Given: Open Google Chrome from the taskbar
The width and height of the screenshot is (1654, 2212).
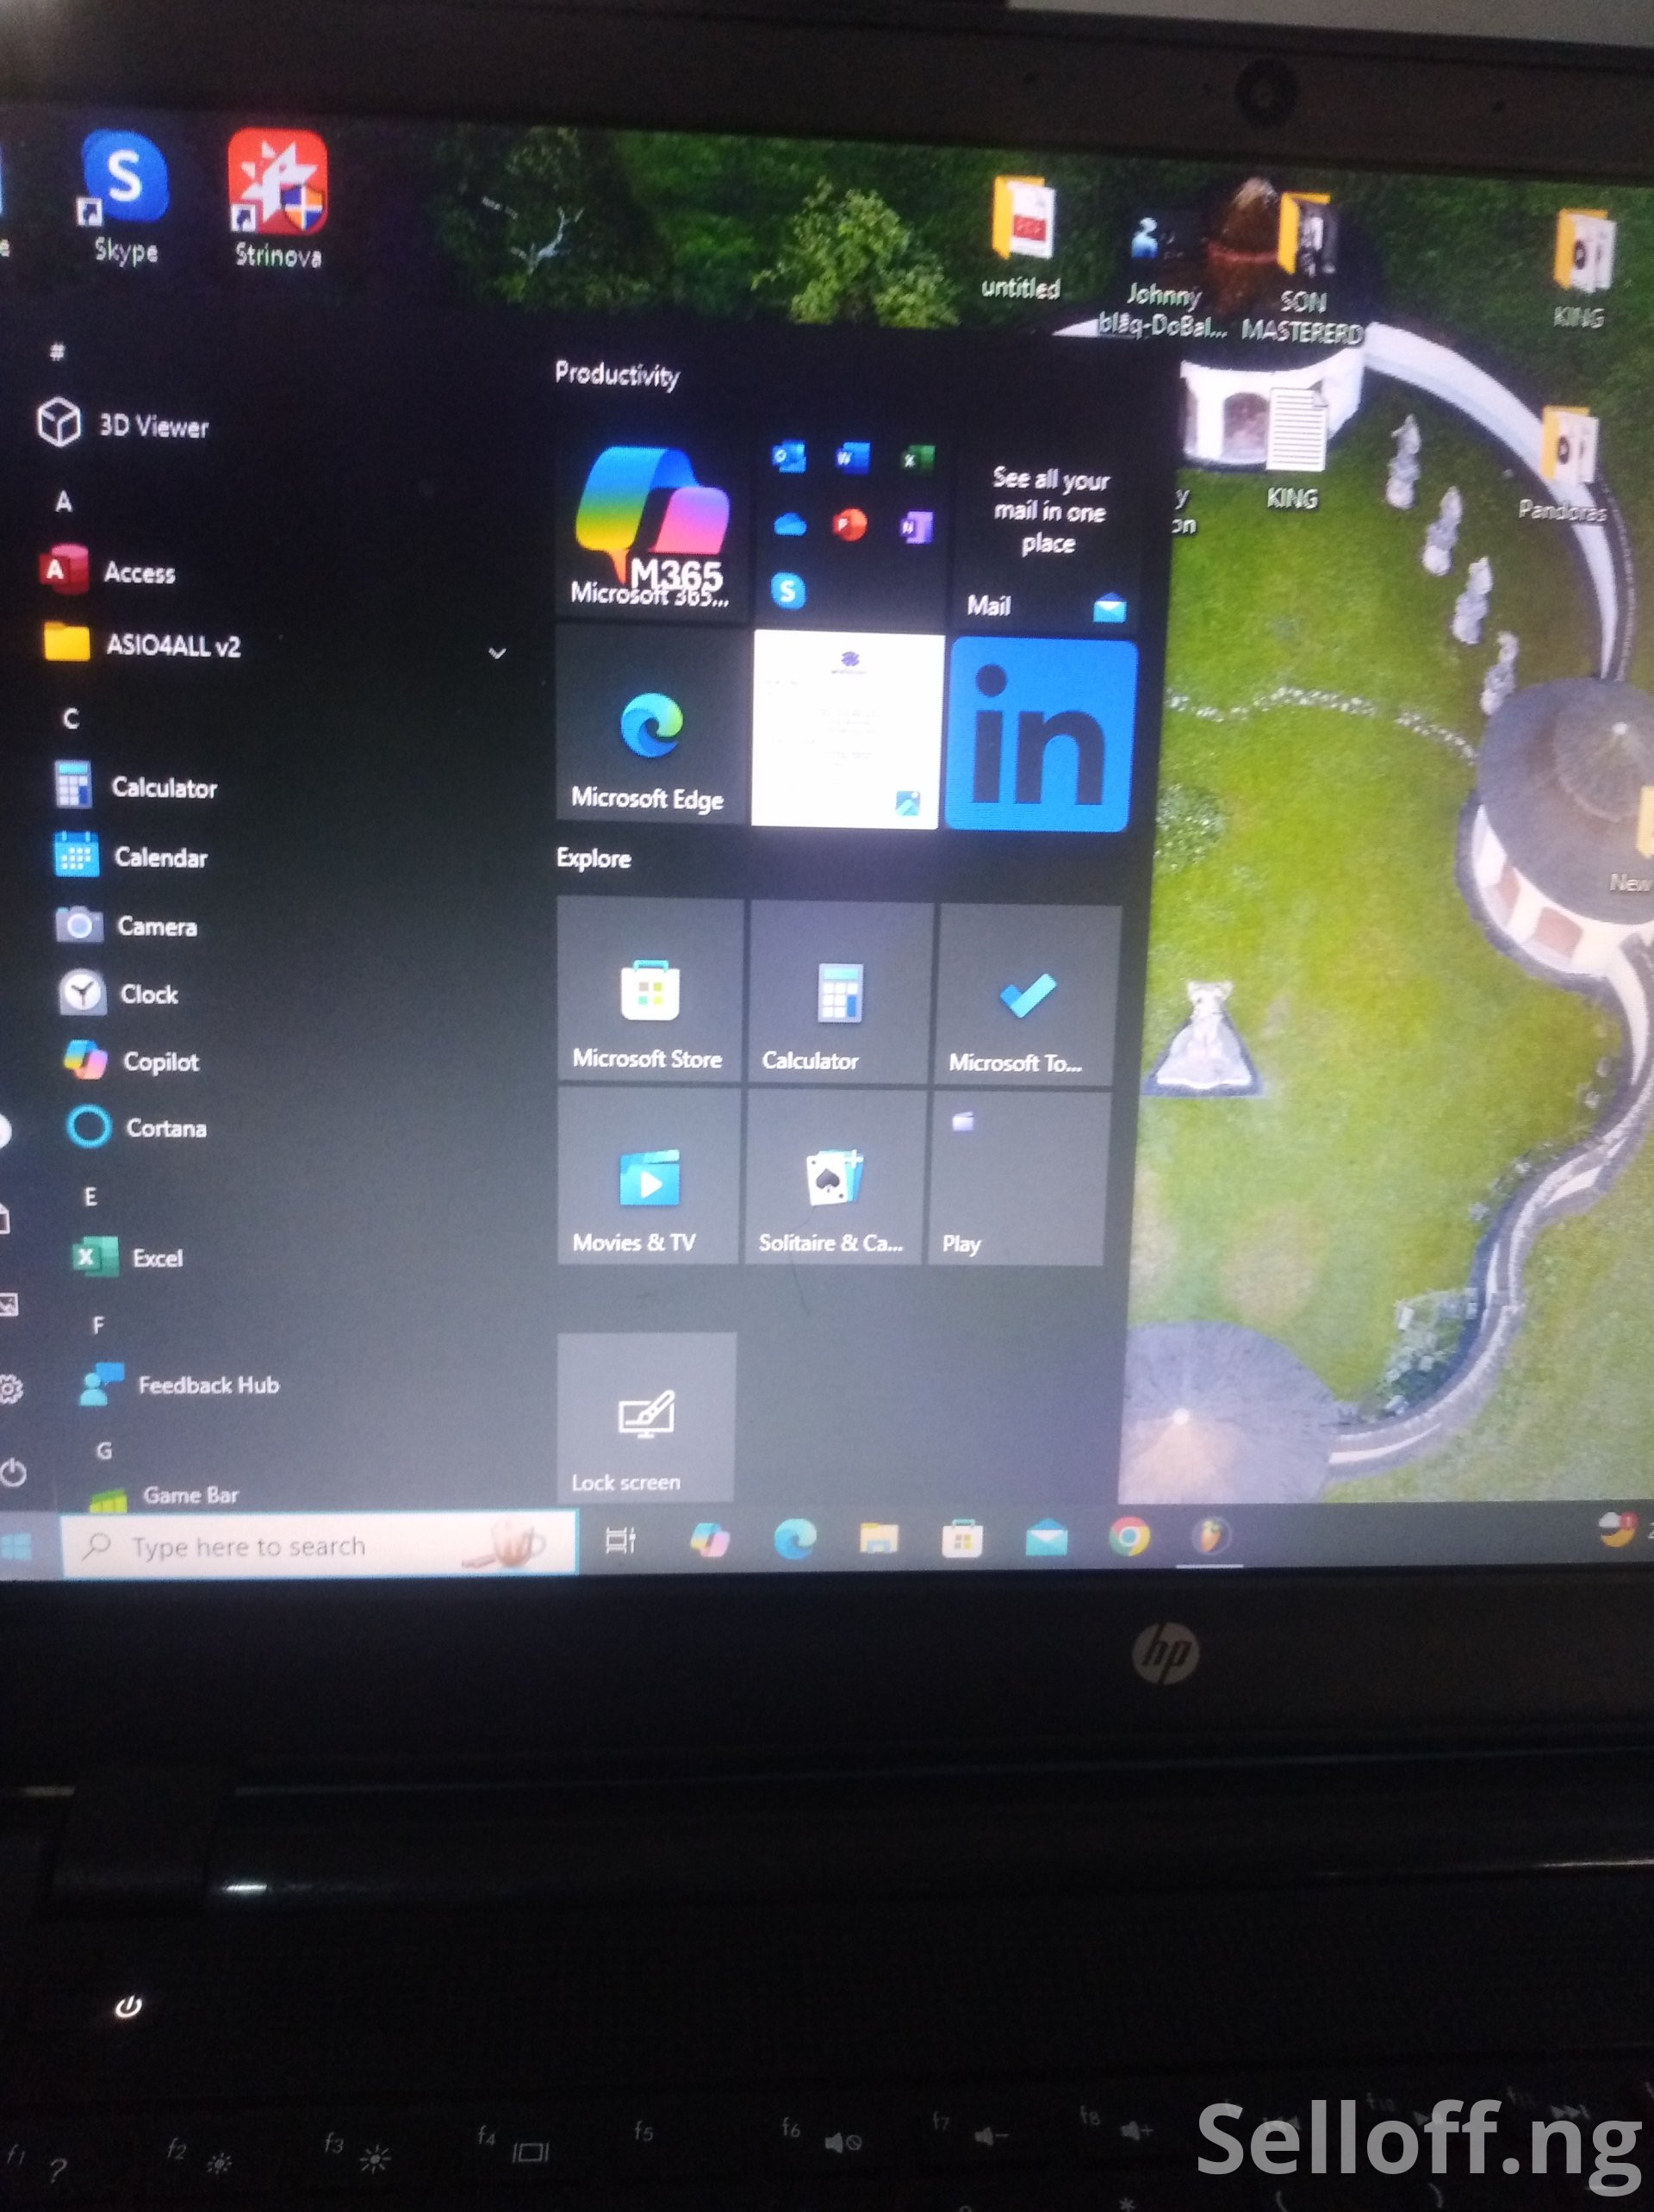Looking at the screenshot, I should tap(1129, 1536).
